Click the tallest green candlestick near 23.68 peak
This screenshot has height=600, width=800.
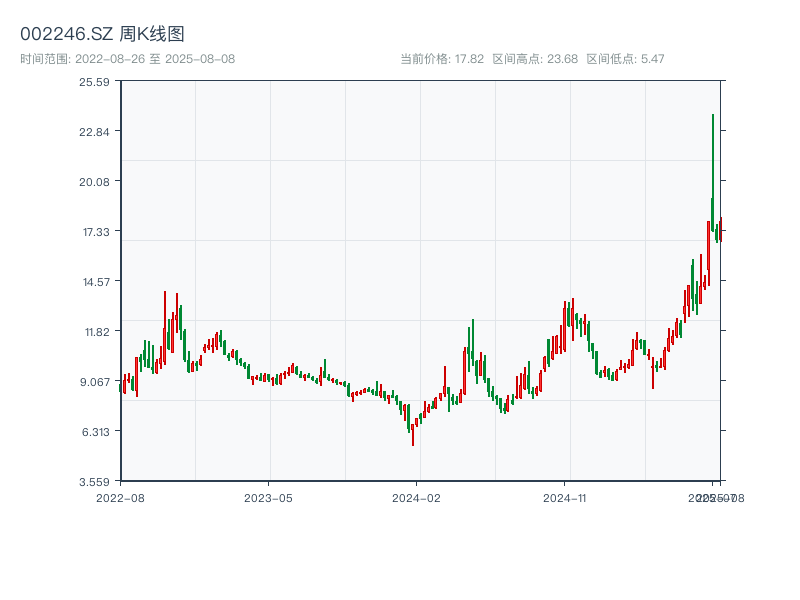(713, 173)
